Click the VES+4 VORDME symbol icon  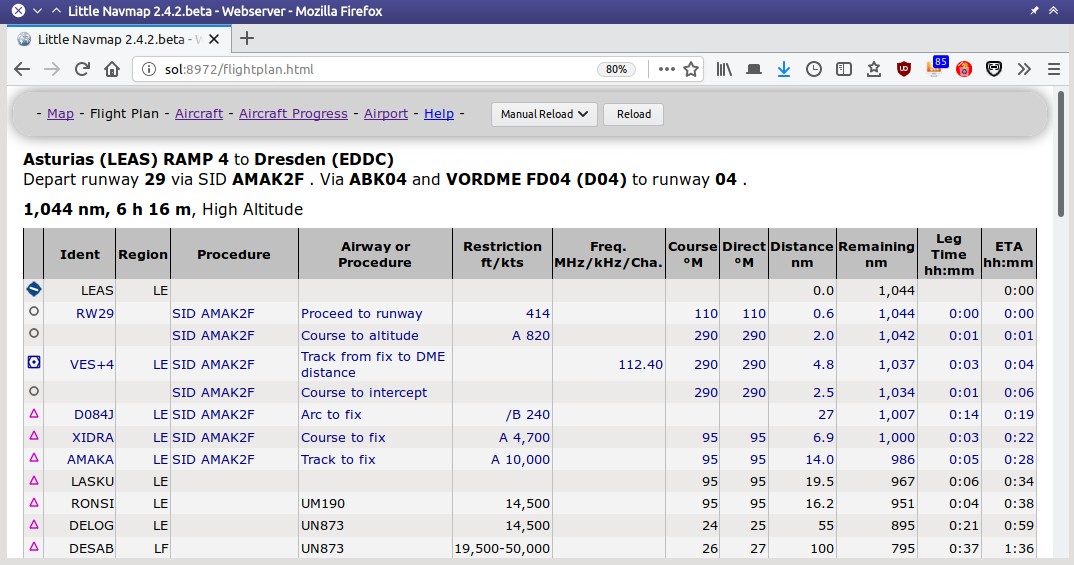[34, 362]
